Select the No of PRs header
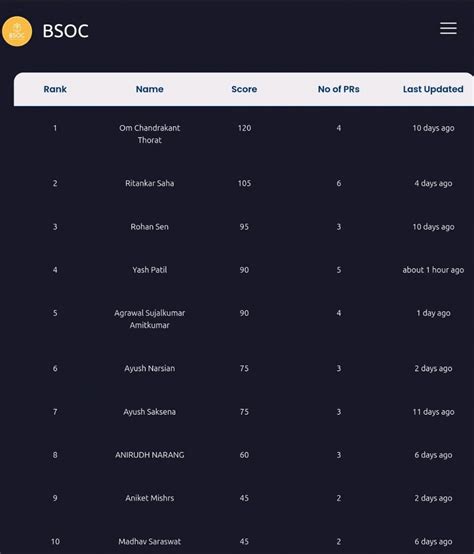Screen dimensions: 474x554 [x=338, y=89]
